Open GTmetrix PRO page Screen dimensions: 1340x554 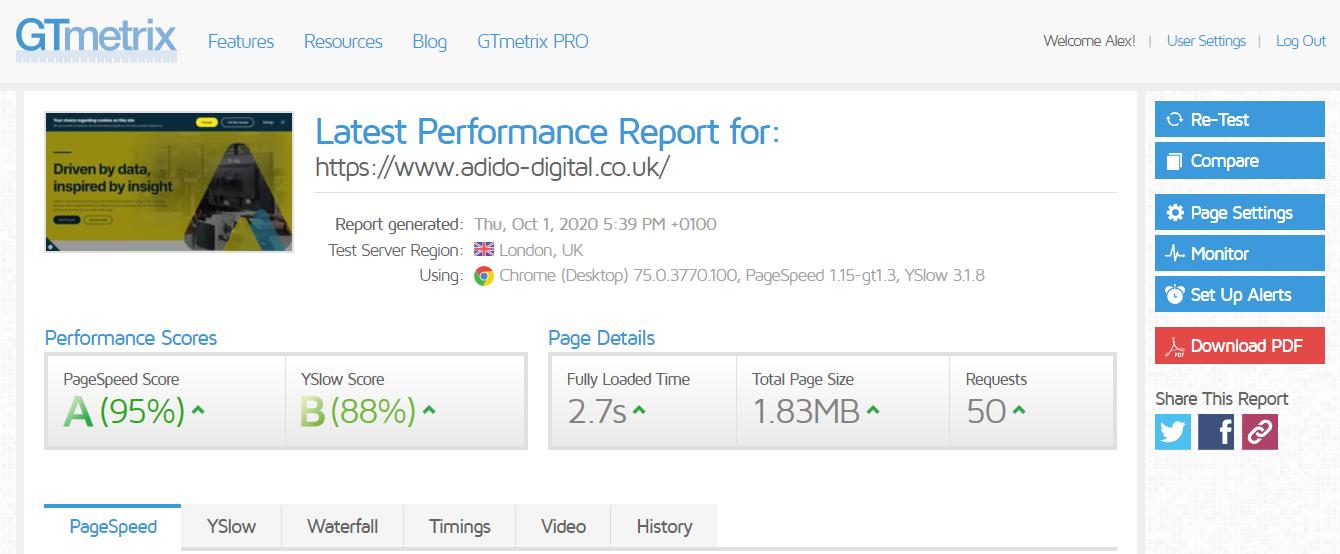pos(533,42)
